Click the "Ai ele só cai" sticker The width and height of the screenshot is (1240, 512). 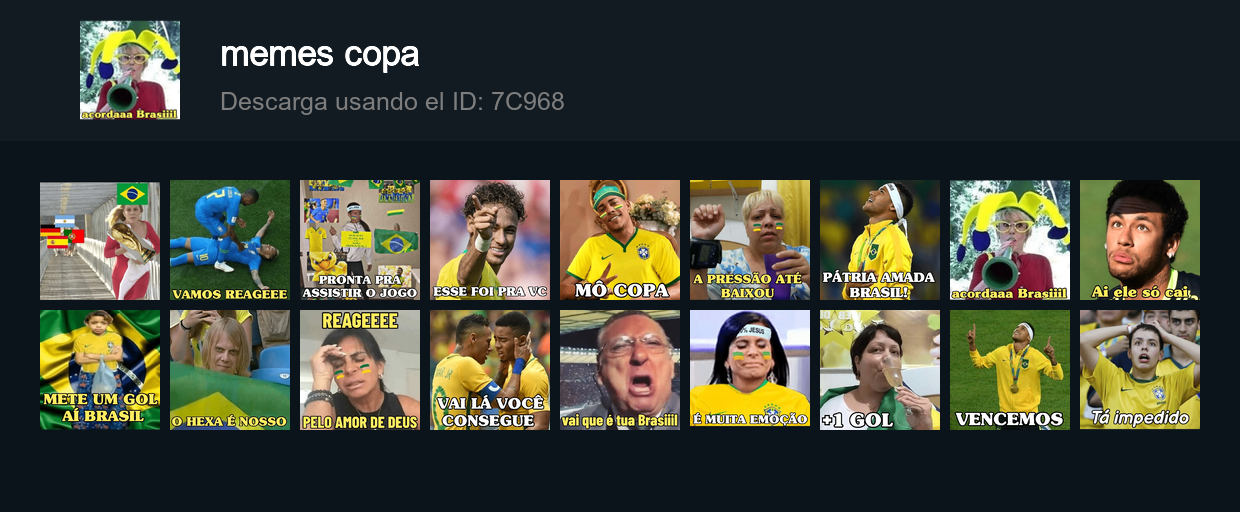click(1140, 240)
